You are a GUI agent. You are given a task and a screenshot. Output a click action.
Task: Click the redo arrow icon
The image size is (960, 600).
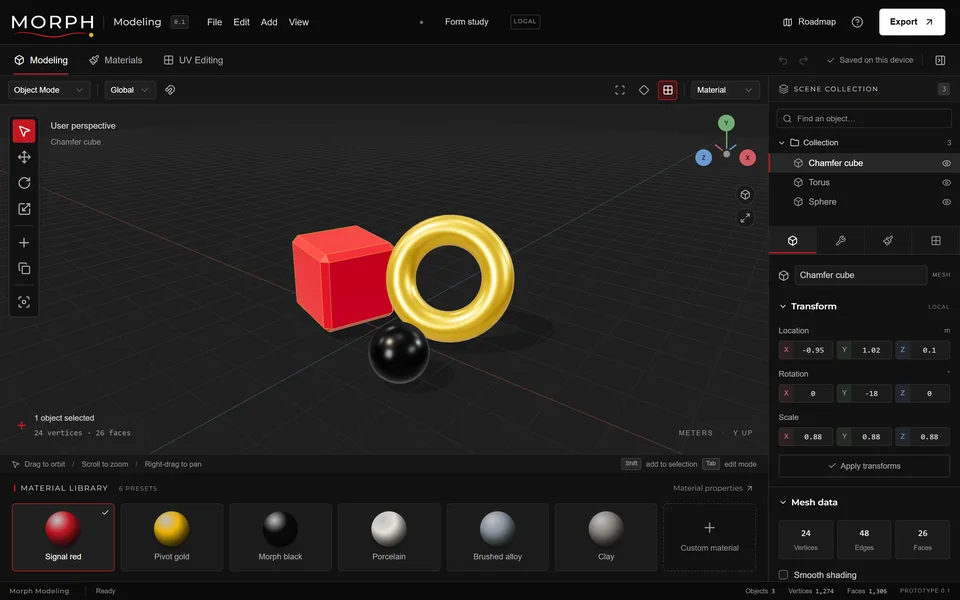[804, 60]
